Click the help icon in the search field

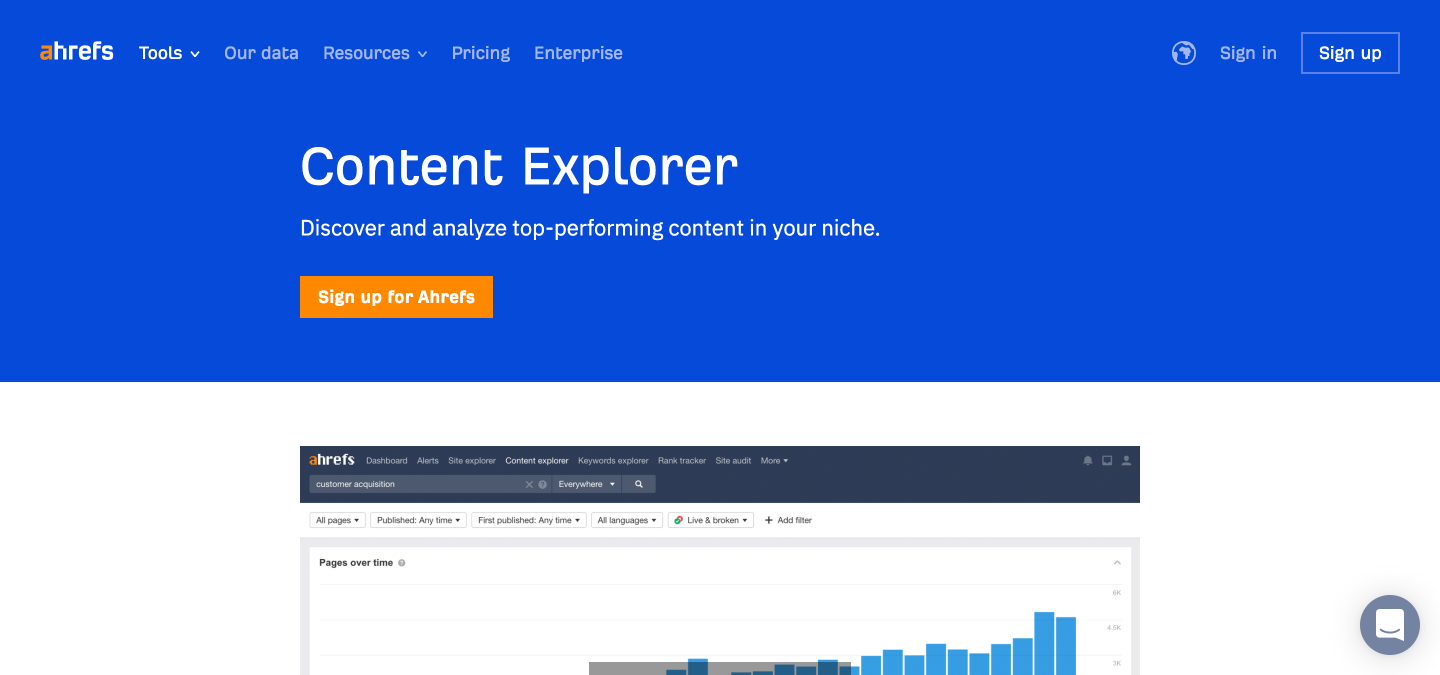click(543, 484)
